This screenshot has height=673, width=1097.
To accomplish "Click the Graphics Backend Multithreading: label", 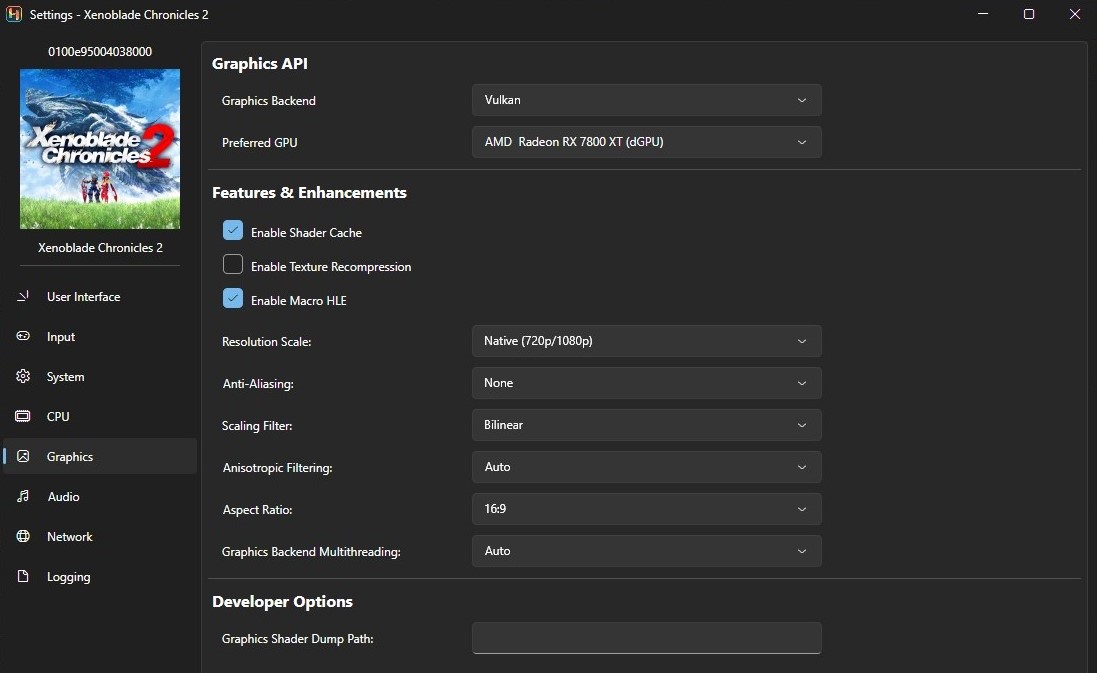I will tap(311, 551).
